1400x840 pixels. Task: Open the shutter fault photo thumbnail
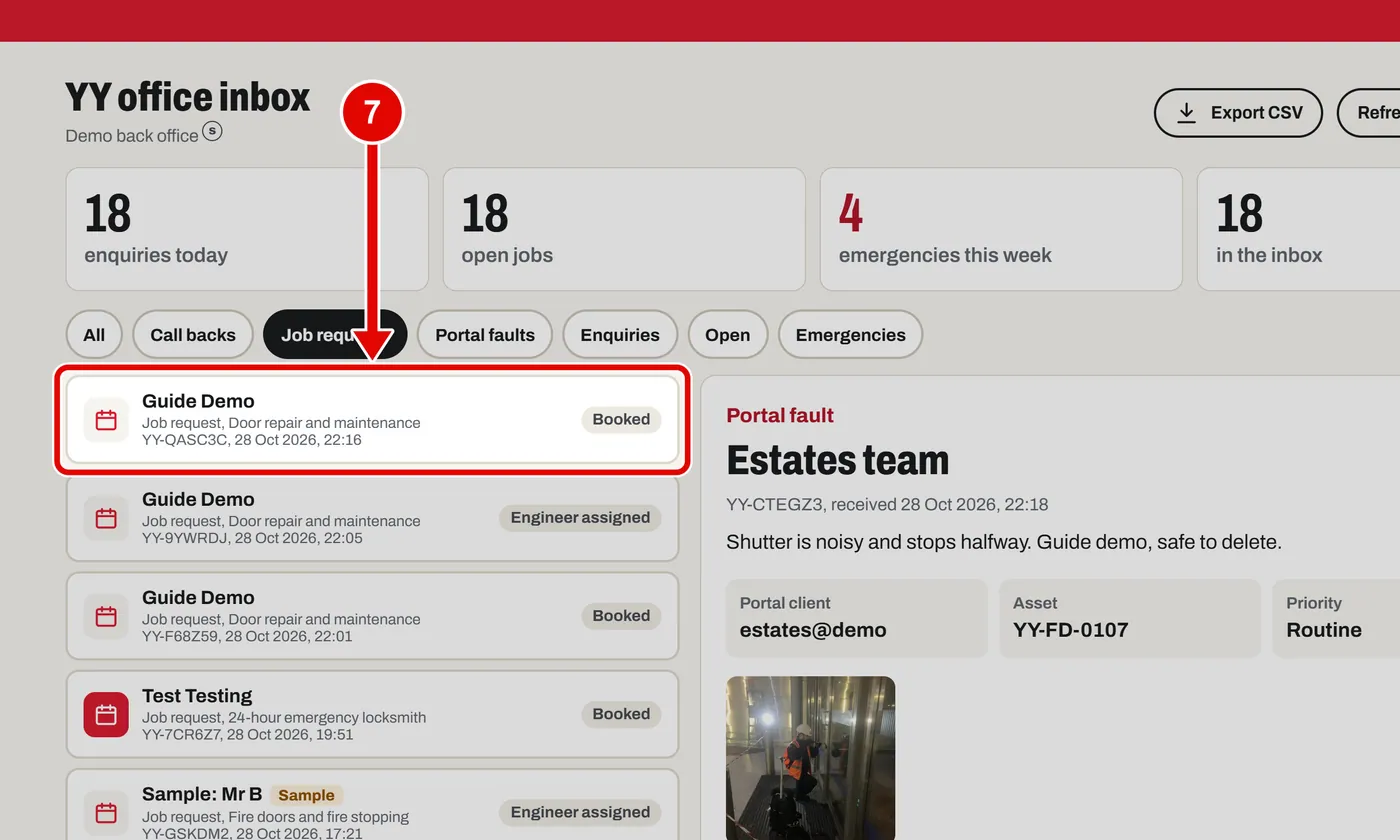(x=810, y=758)
